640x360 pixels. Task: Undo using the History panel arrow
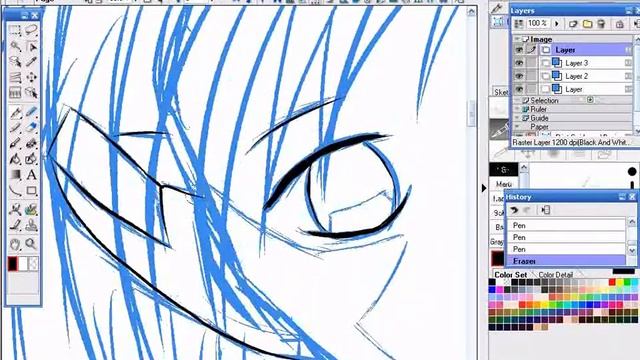coord(514,210)
